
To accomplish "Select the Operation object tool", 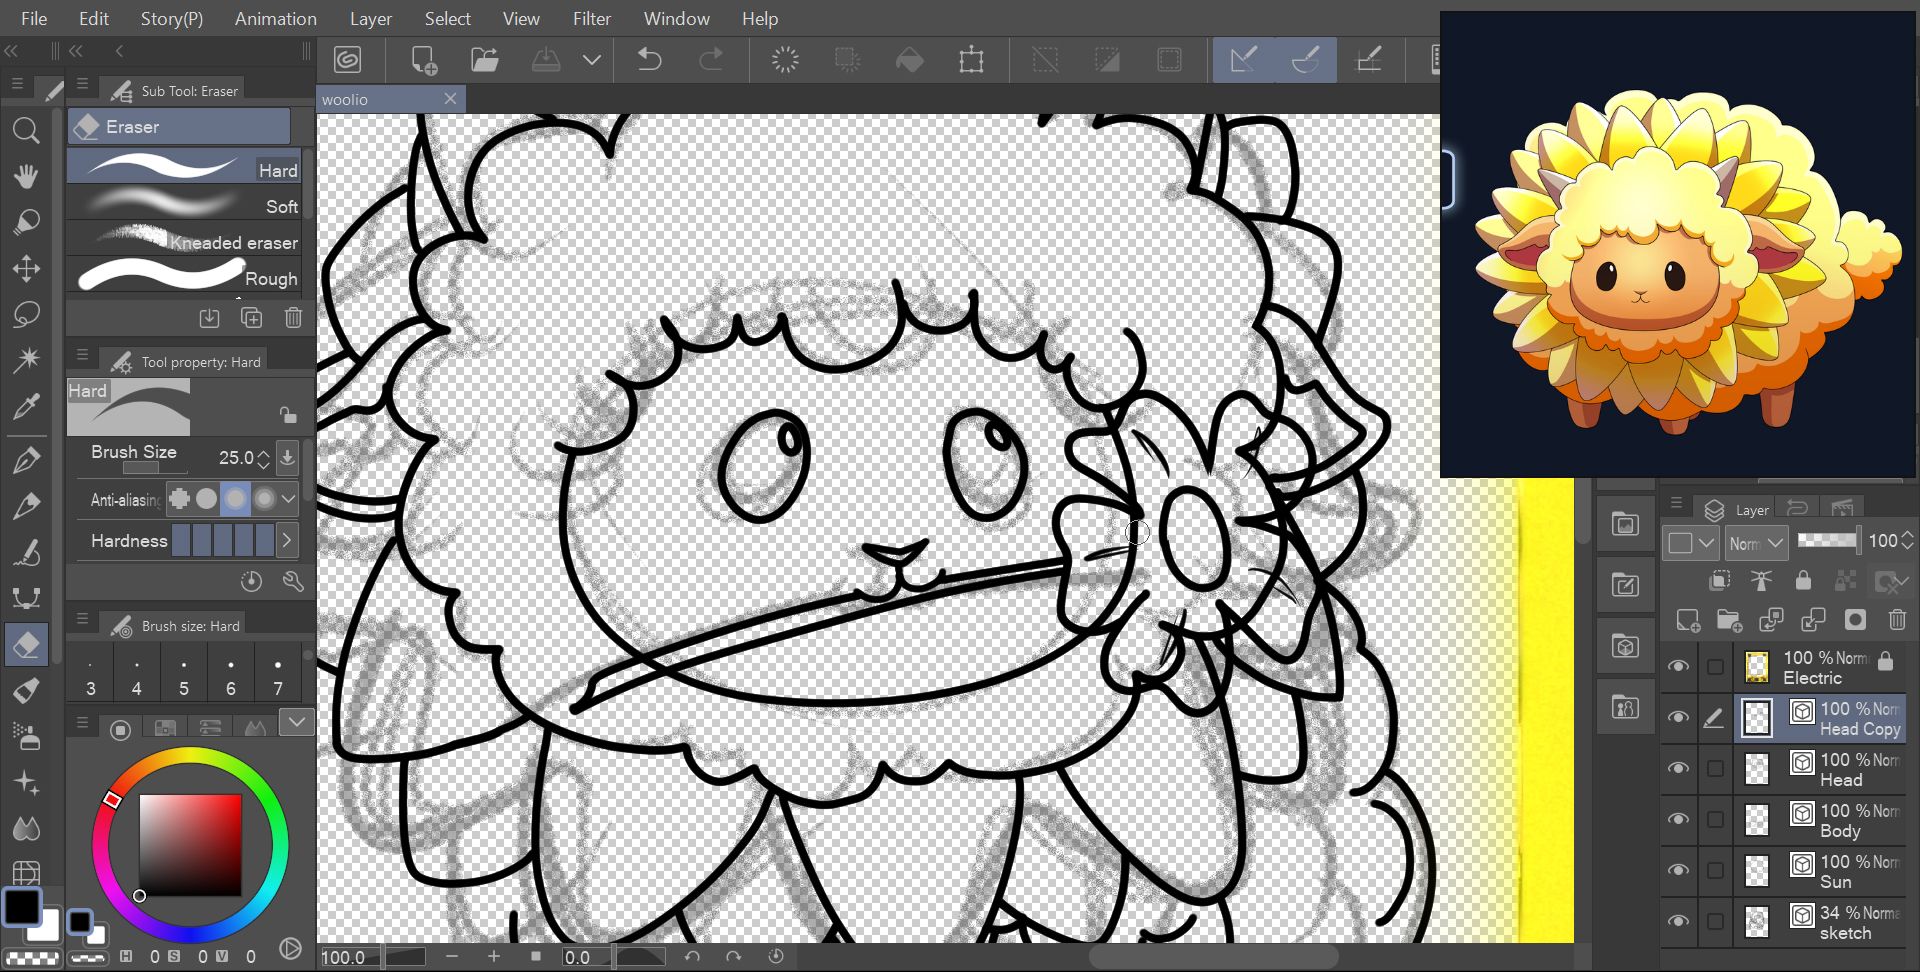I will point(26,222).
